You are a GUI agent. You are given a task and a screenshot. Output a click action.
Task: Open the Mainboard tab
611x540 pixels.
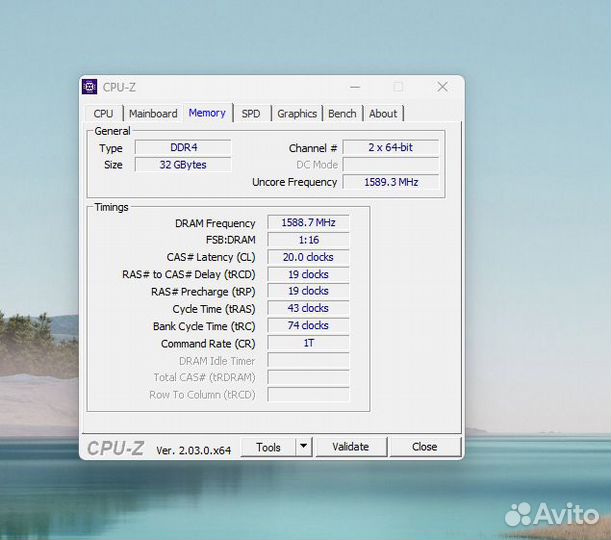tap(153, 114)
